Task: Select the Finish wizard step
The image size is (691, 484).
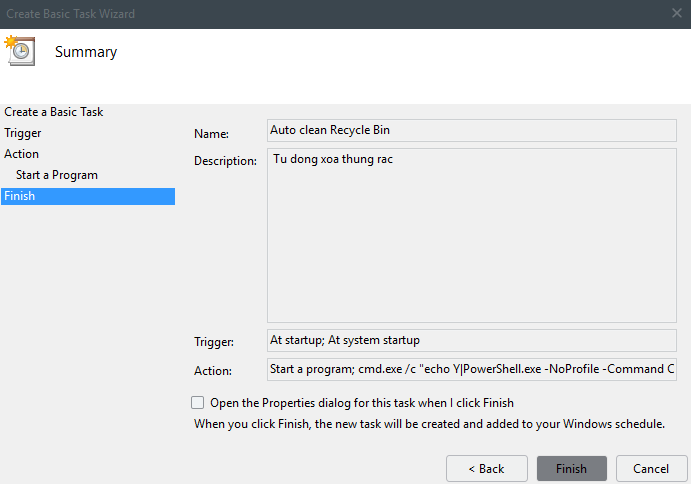Action: point(20,196)
